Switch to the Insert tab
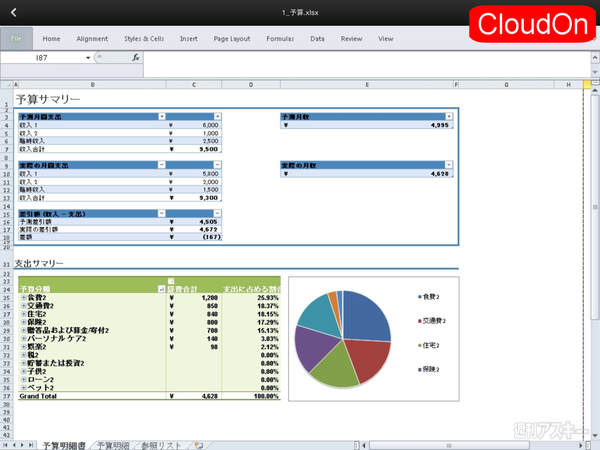600x450 pixels. 189,39
